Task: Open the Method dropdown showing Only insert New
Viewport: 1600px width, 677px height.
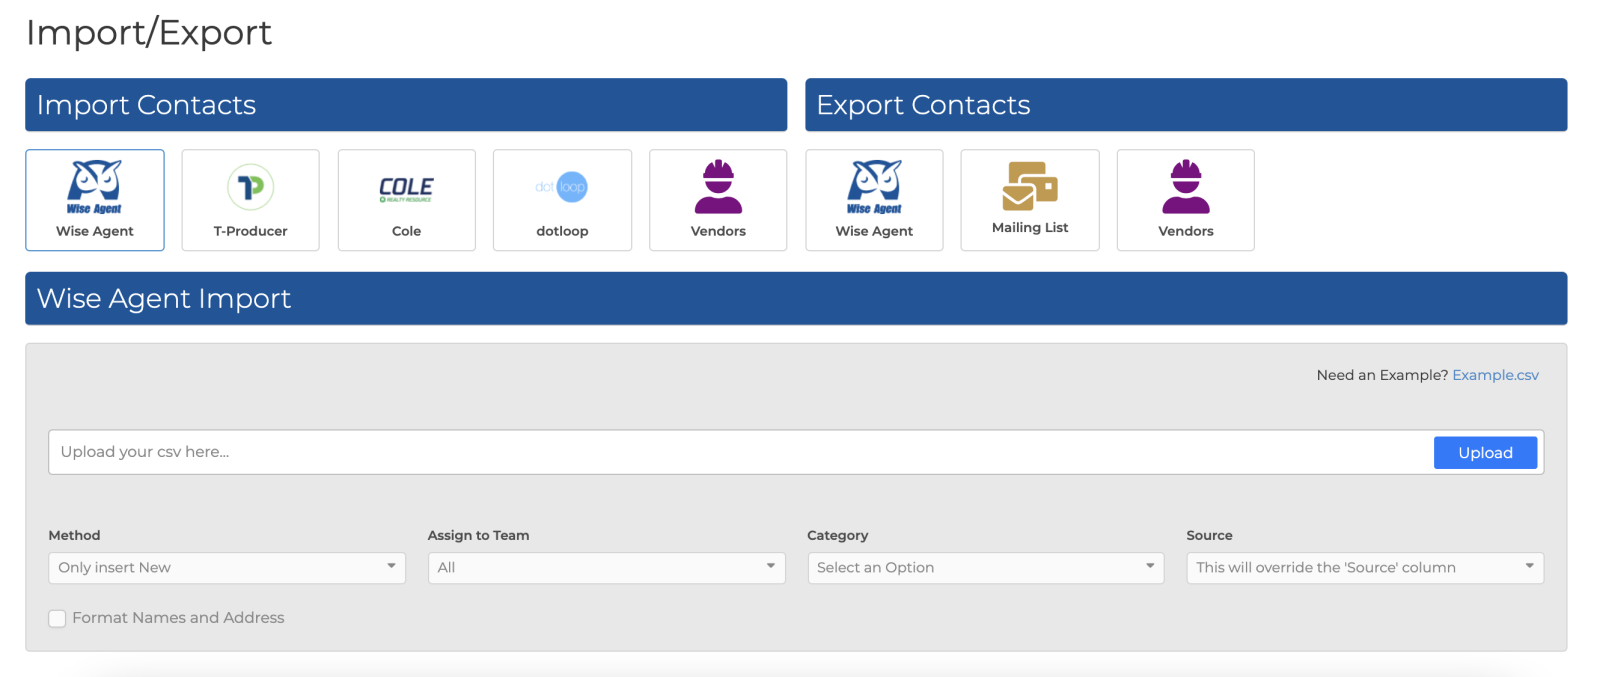Action: [x=227, y=568]
